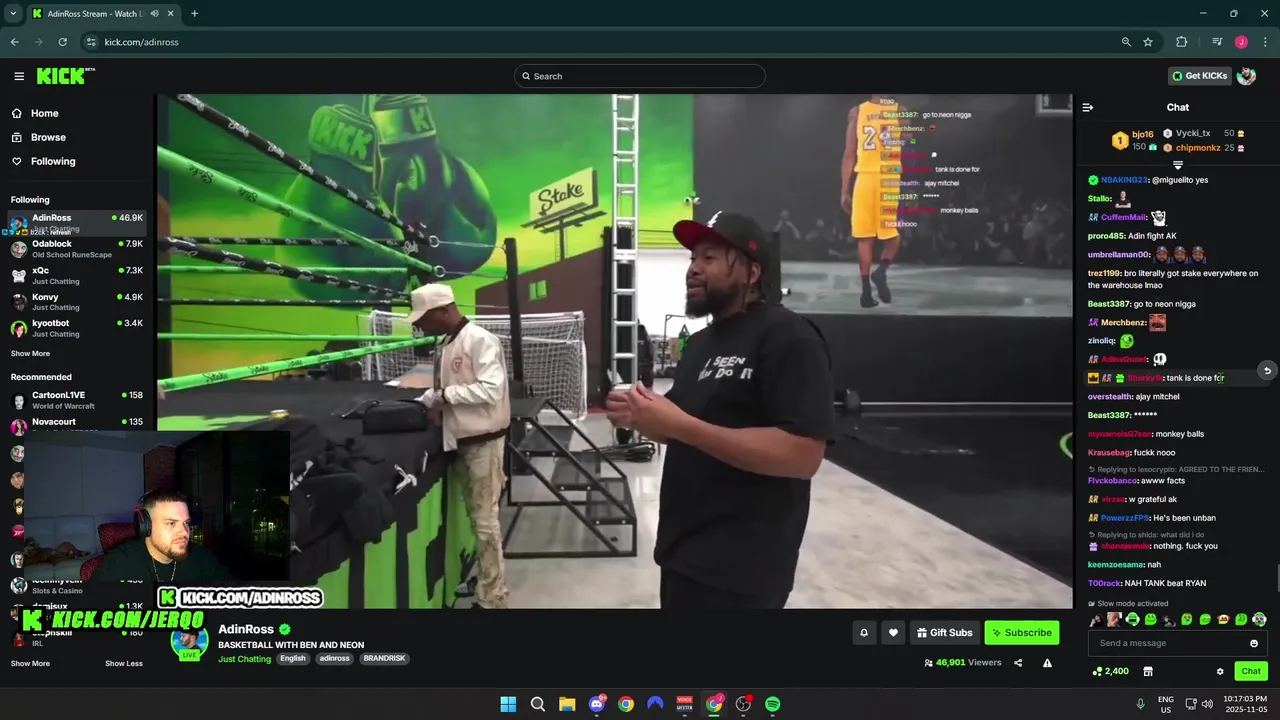The image size is (1280, 720).
Task: Share the stream using share icon
Action: [x=1018, y=662]
